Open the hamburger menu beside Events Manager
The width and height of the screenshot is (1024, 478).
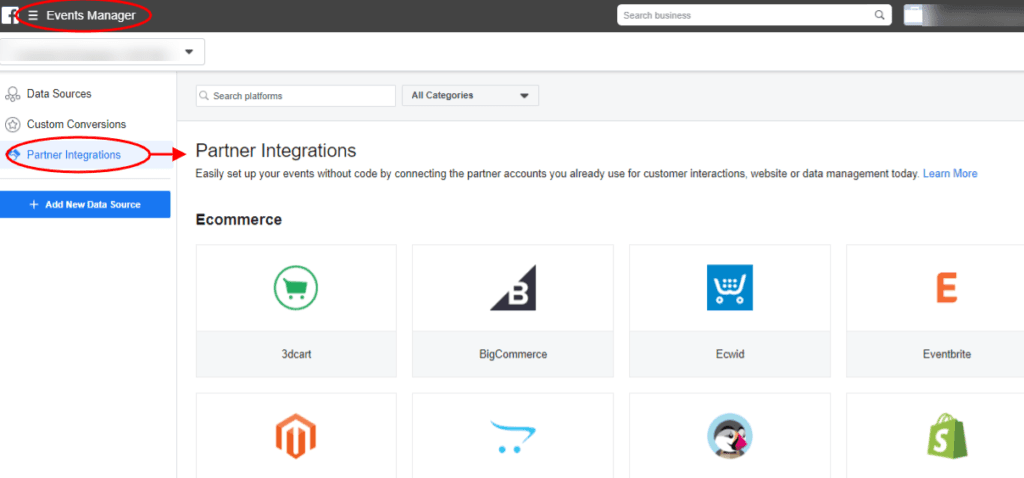click(x=33, y=15)
